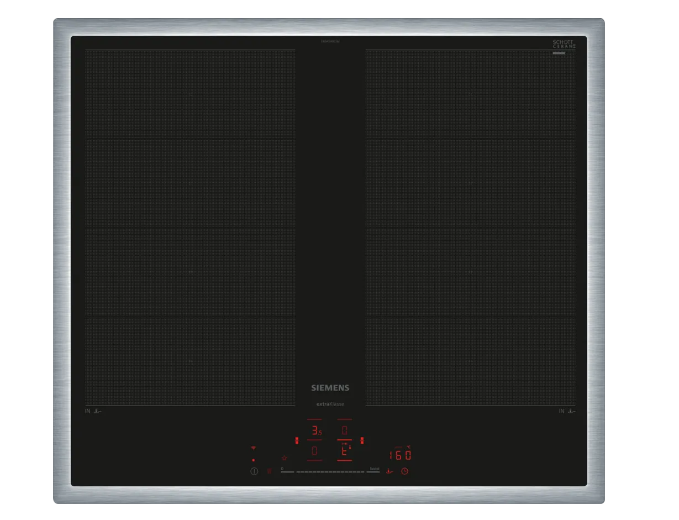Click the Schott Ceran label

coord(565,45)
